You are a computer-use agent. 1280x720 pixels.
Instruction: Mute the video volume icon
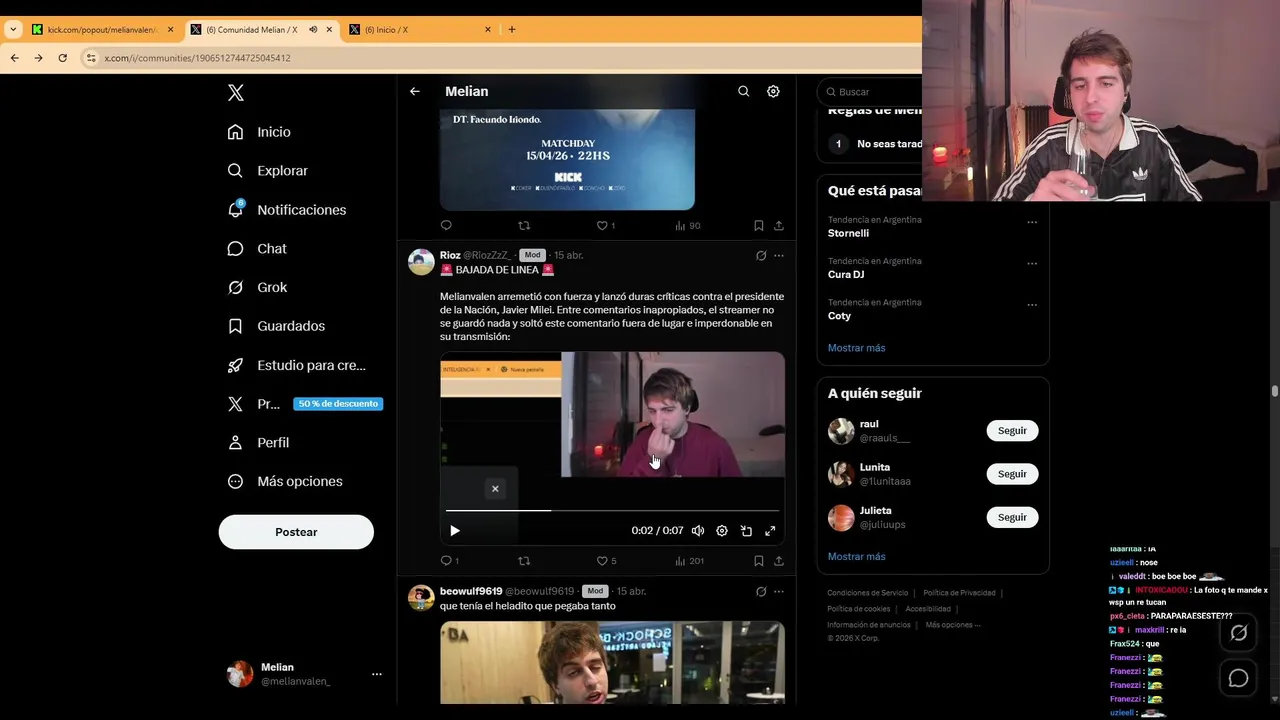coord(698,531)
